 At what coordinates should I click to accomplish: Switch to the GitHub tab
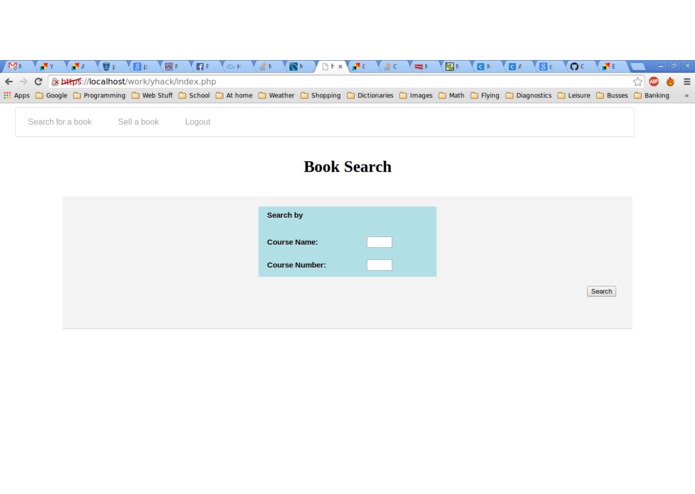tap(578, 66)
